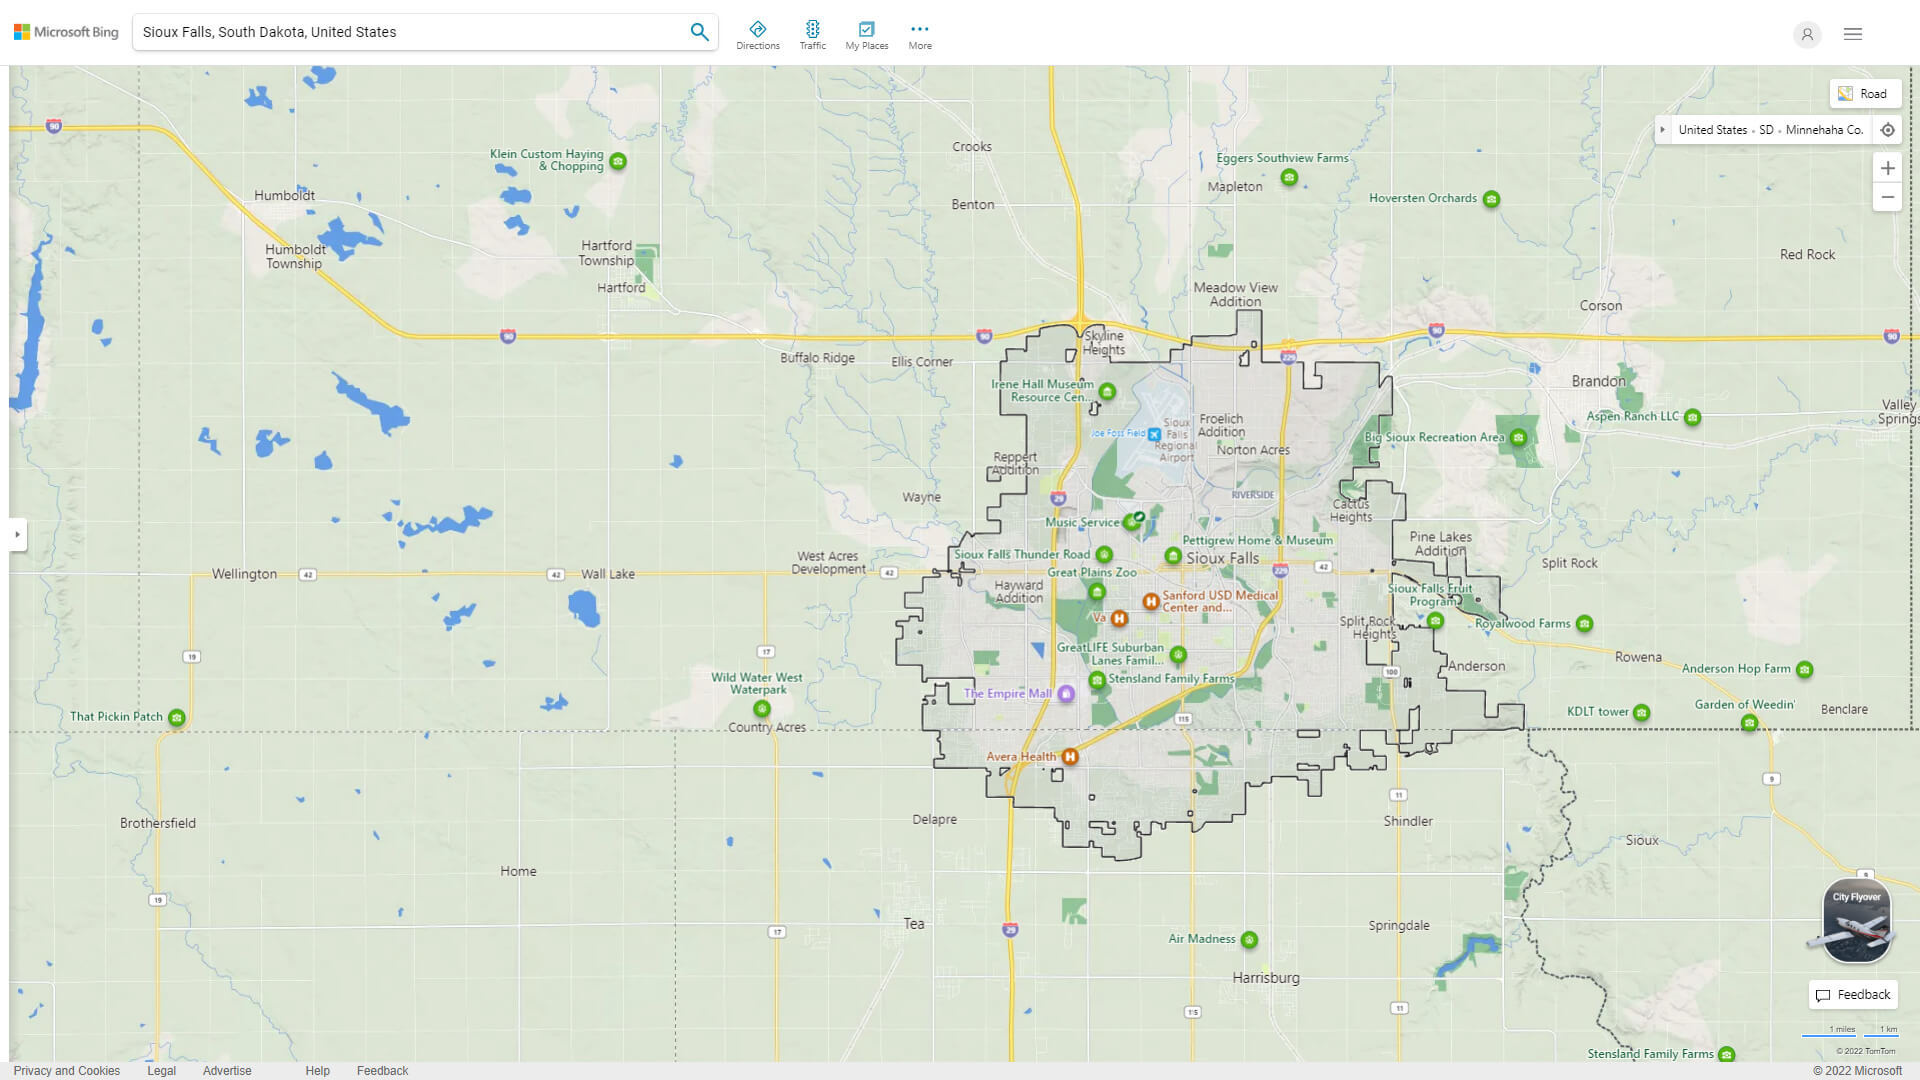Click the search magnifier icon

coord(699,31)
